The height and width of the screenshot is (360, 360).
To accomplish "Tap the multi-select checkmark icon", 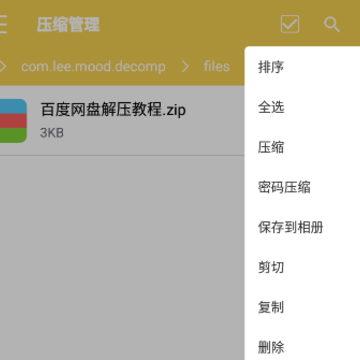I will coord(290,24).
